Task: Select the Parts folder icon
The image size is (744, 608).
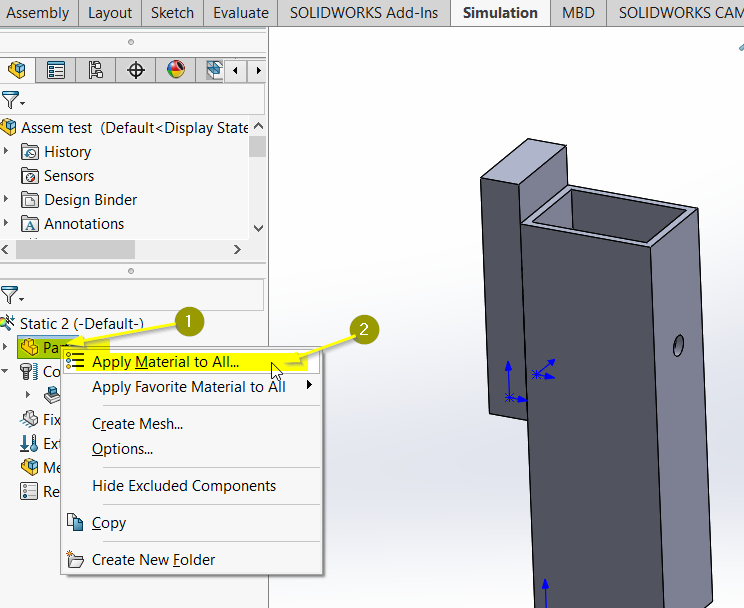Action: (x=29, y=347)
